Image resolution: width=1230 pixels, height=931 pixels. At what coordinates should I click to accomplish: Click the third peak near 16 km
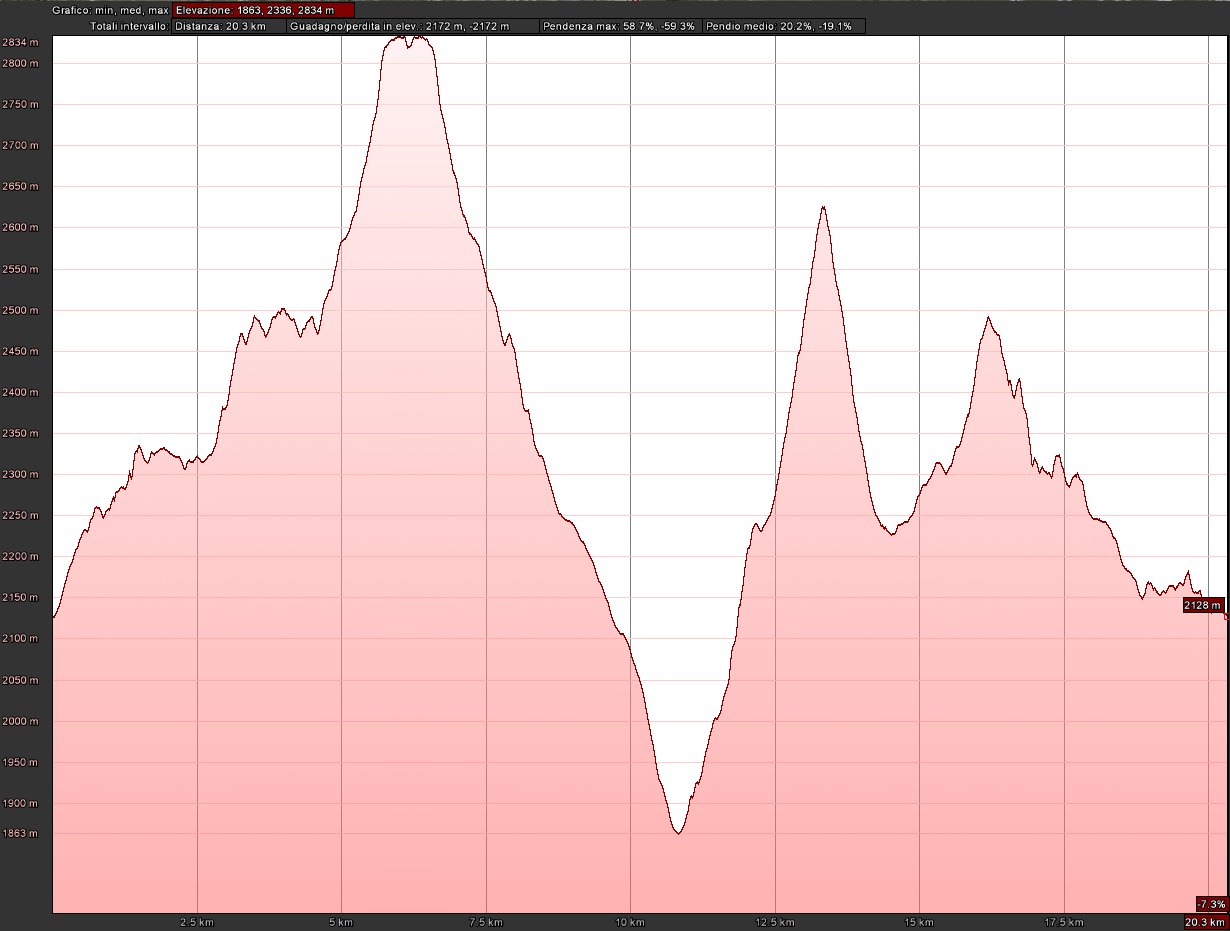[988, 319]
